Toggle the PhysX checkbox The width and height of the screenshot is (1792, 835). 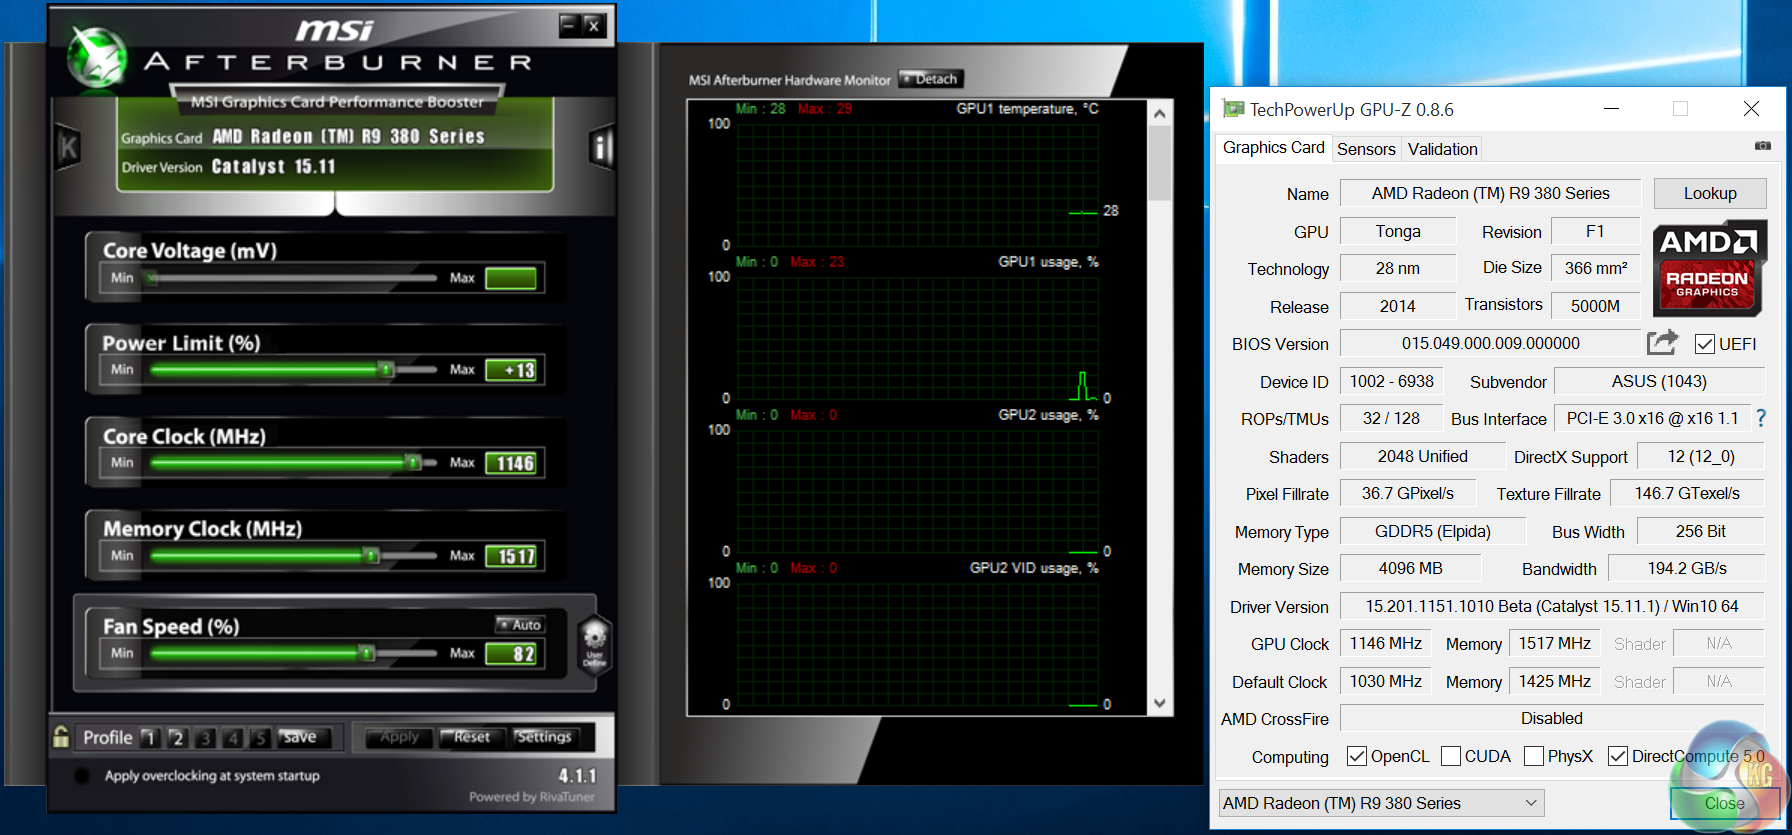tap(1534, 756)
